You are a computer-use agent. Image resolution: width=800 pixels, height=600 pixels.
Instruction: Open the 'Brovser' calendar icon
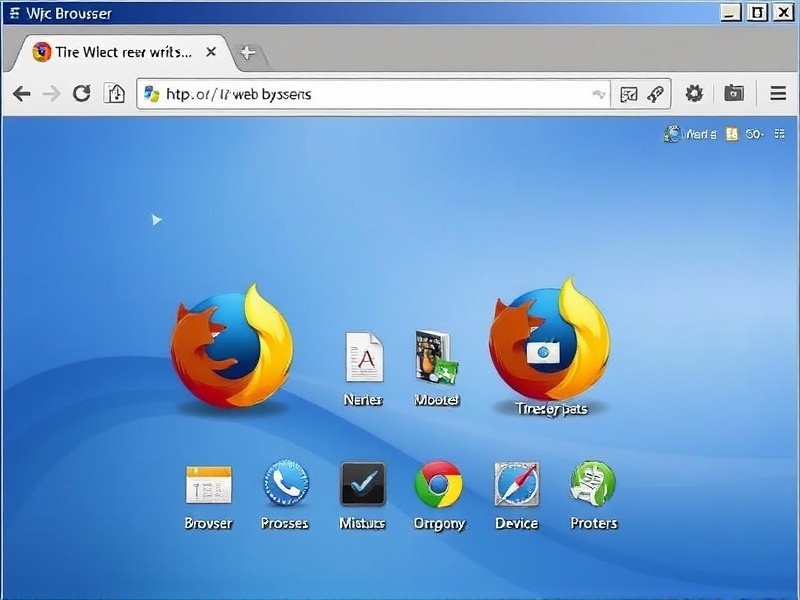pyautogui.click(x=209, y=485)
